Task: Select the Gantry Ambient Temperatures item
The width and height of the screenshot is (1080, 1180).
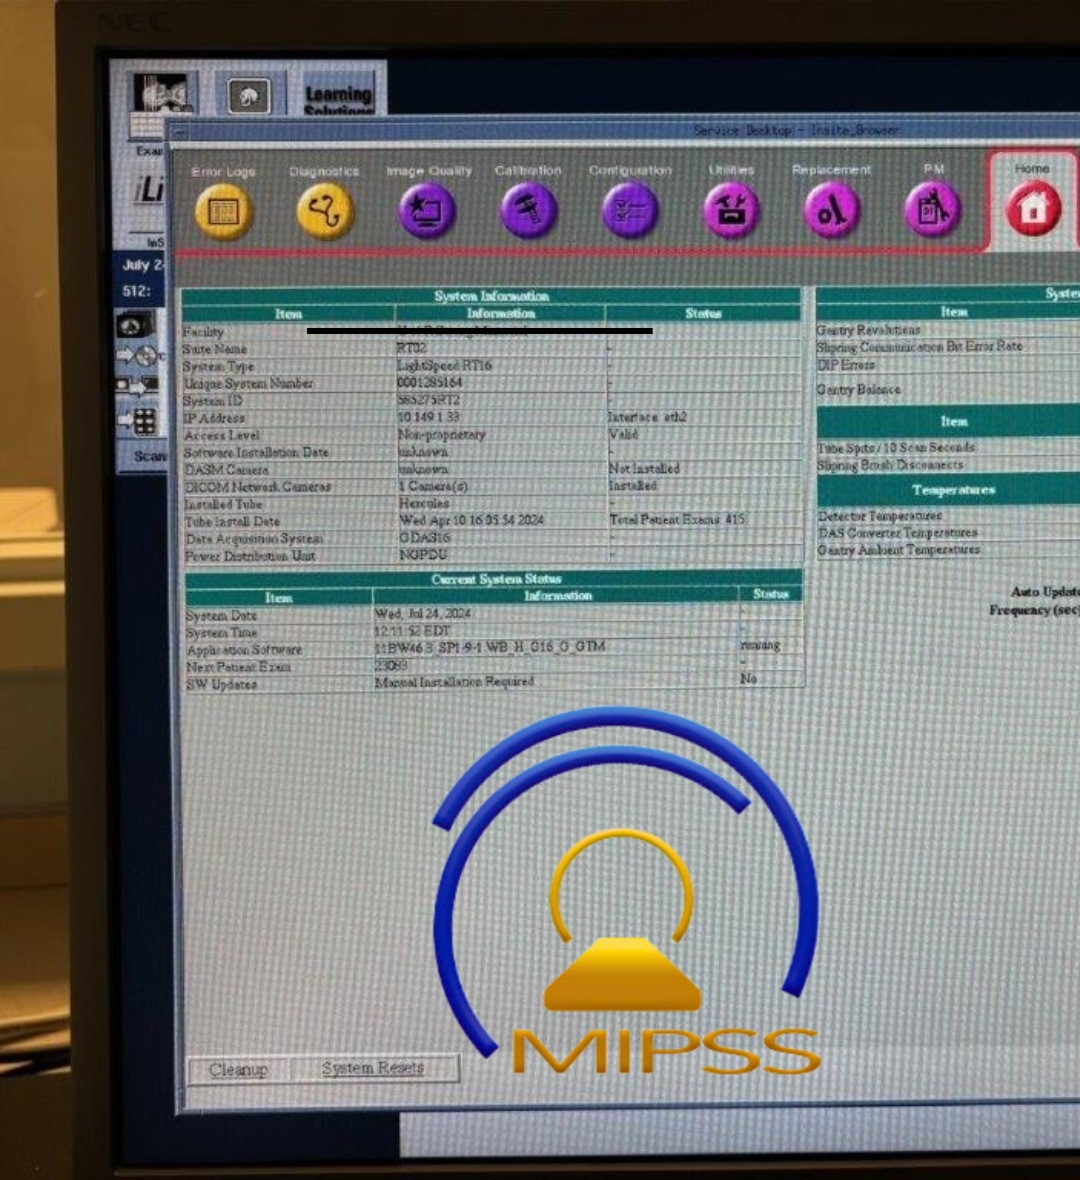Action: 899,550
